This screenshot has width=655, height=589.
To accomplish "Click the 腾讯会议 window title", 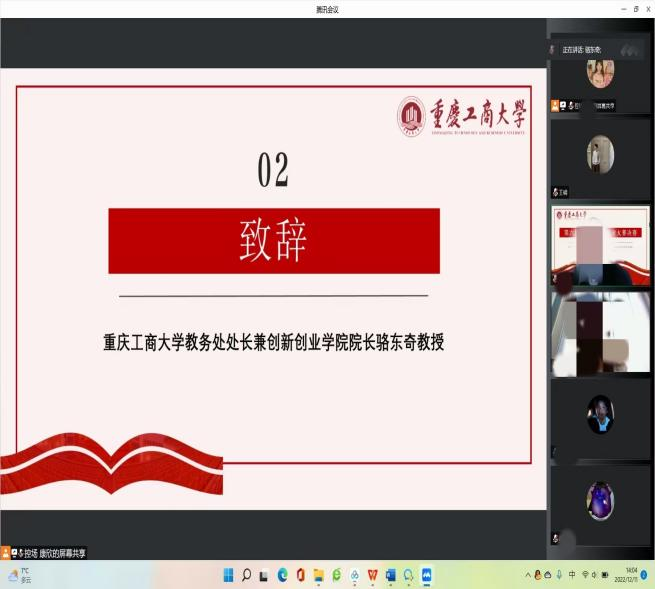I will pos(328,10).
